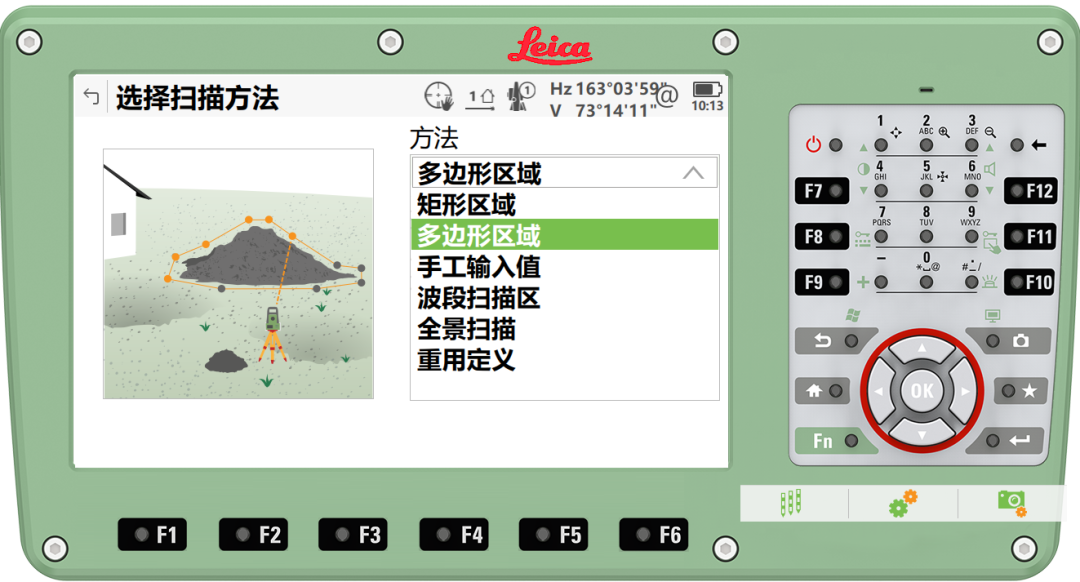Click the V 73°14'11" angle reading

point(603,110)
